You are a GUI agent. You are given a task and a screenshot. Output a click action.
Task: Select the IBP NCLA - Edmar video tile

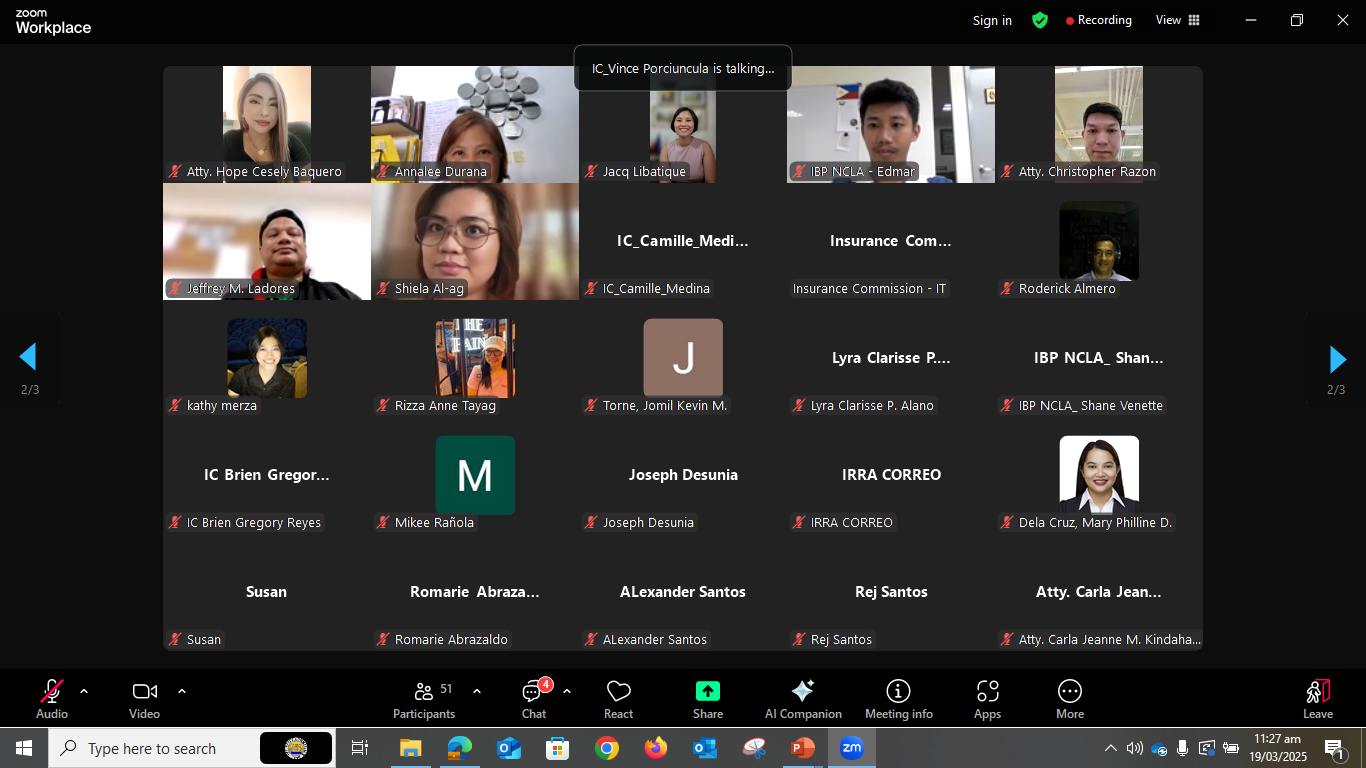(x=891, y=124)
